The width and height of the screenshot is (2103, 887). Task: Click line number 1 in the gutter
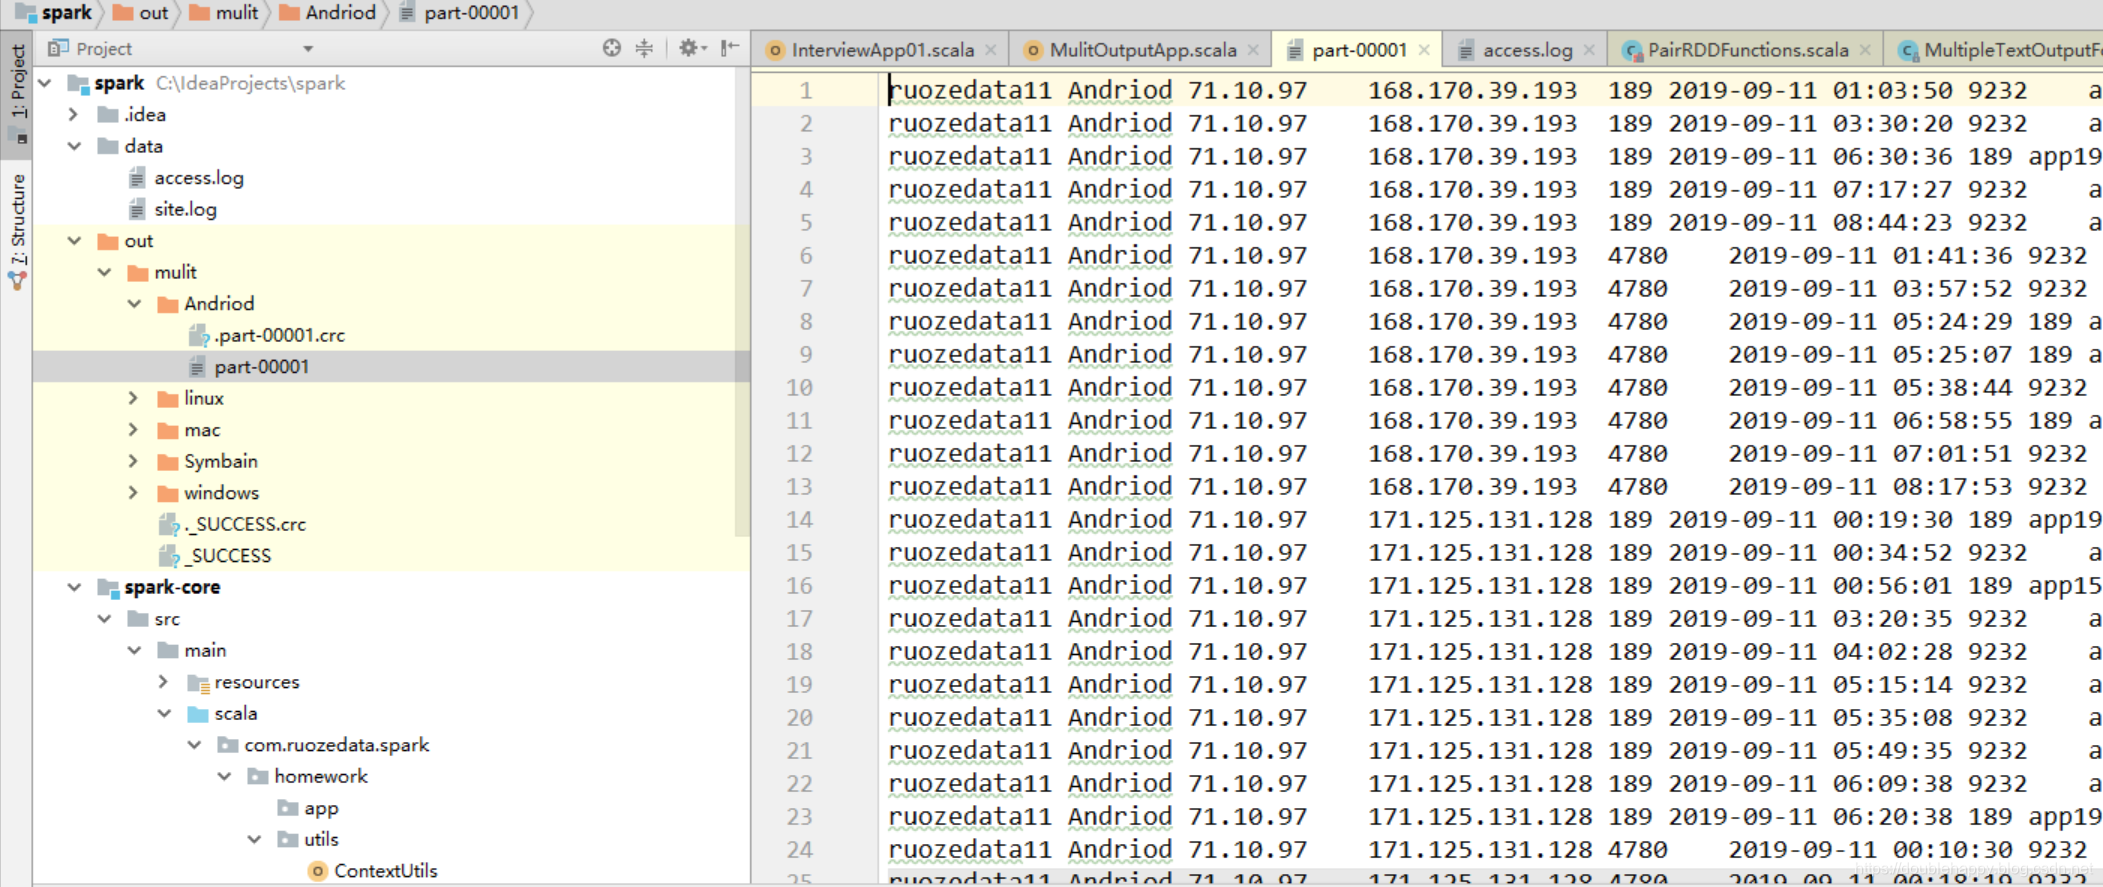click(805, 91)
